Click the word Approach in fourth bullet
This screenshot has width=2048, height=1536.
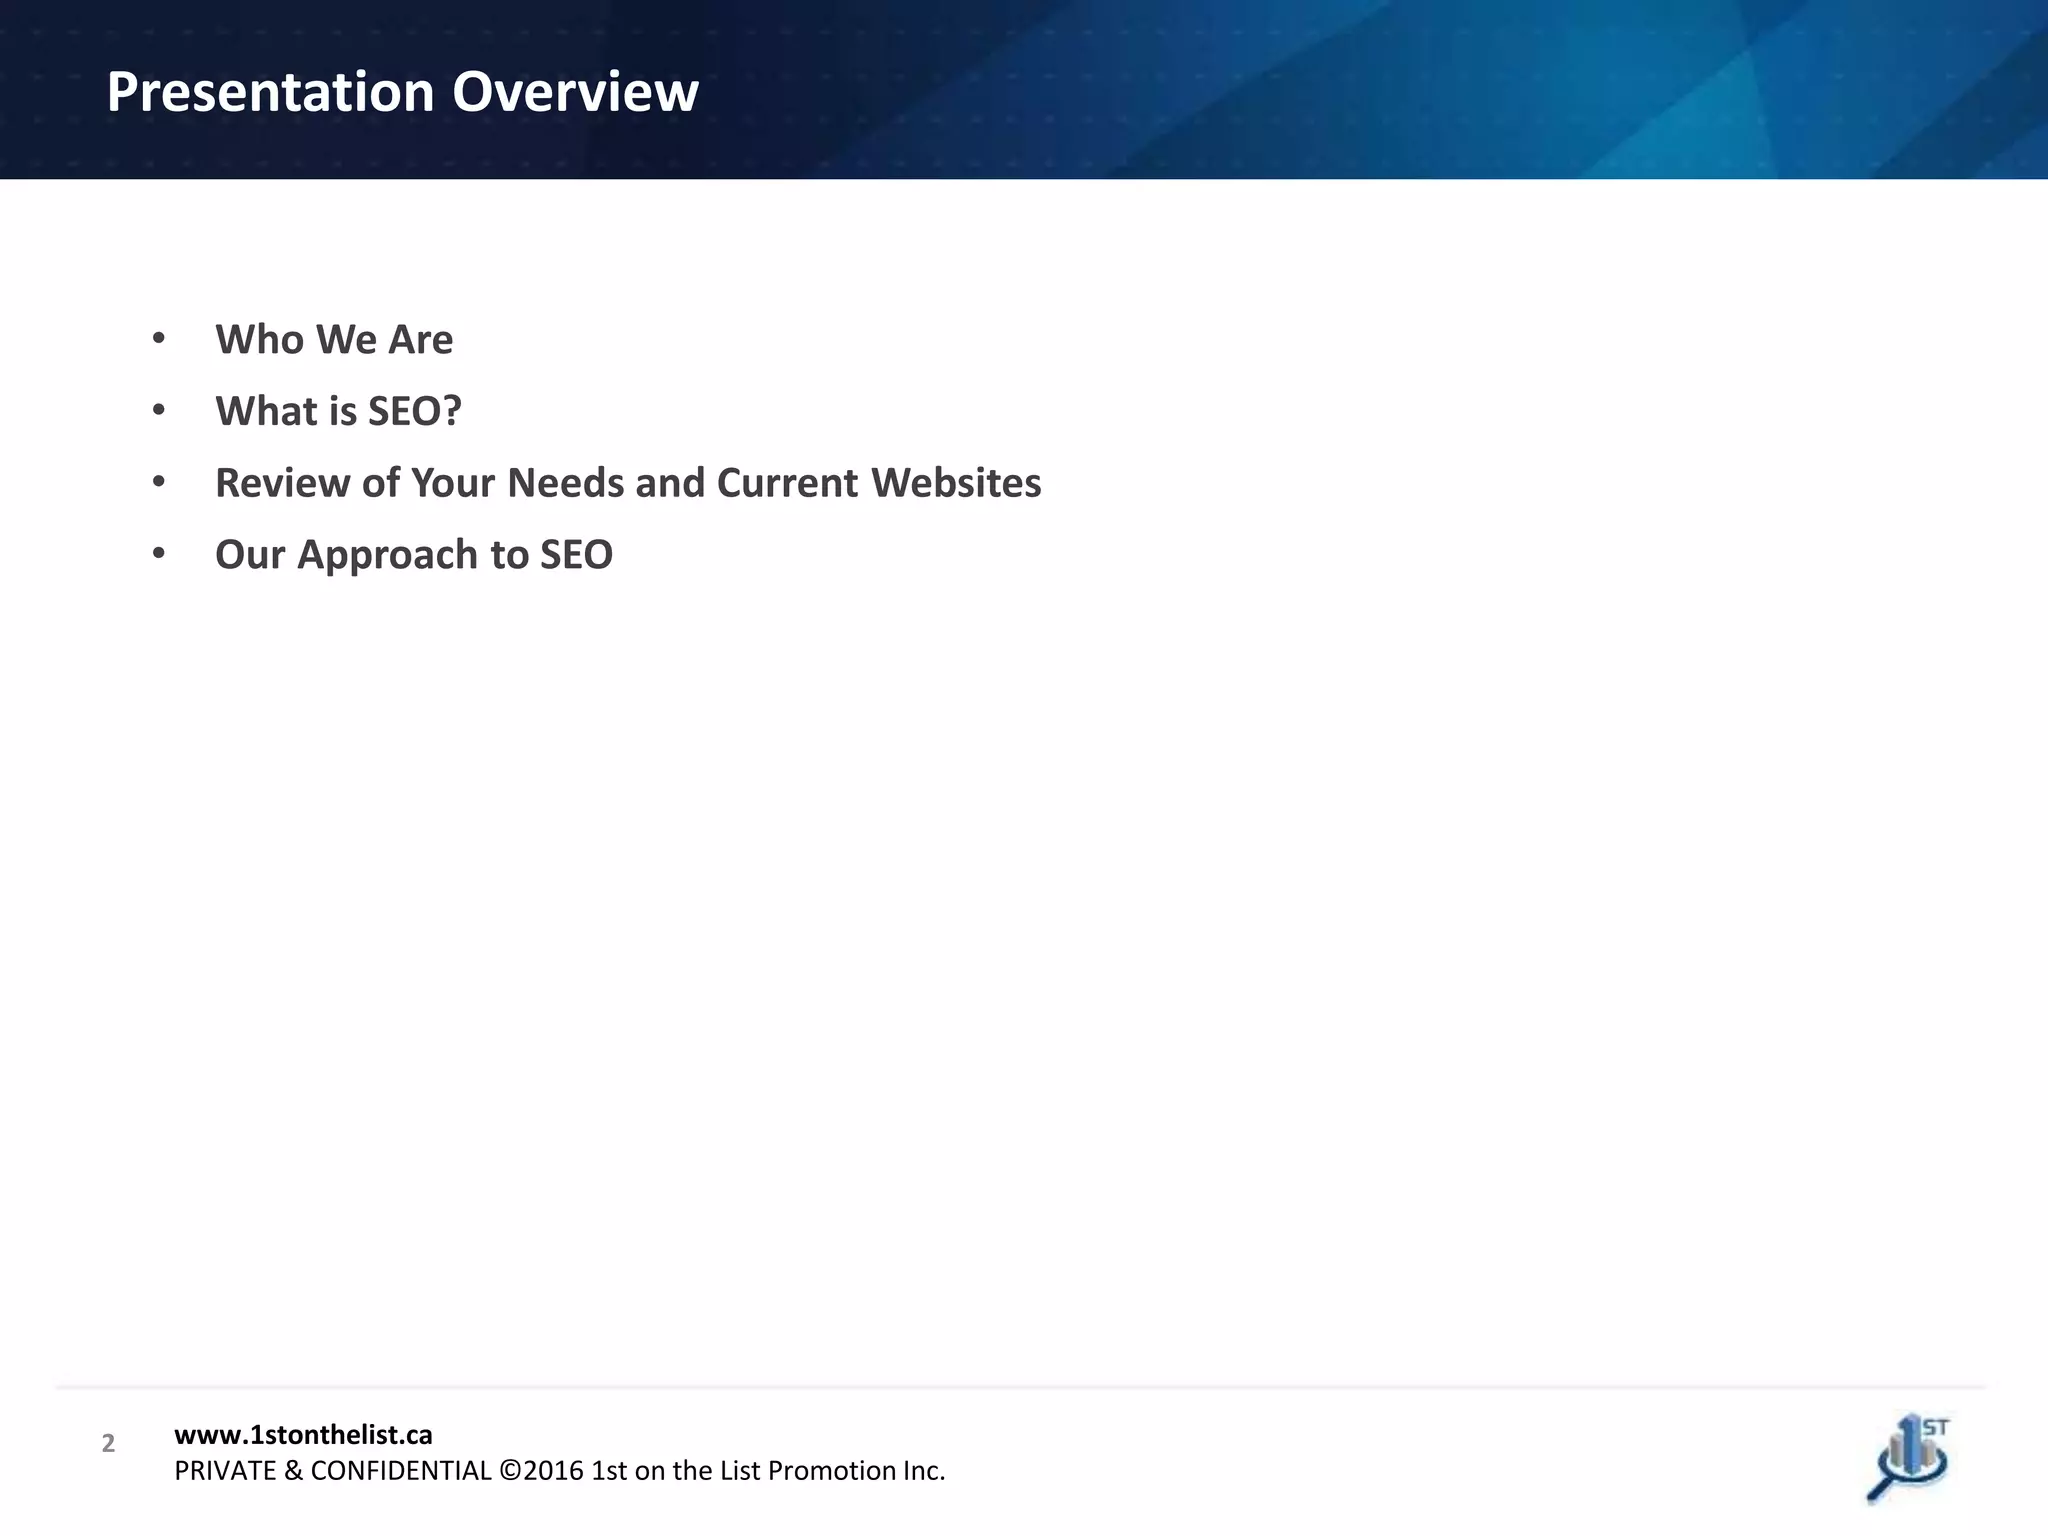(387, 555)
